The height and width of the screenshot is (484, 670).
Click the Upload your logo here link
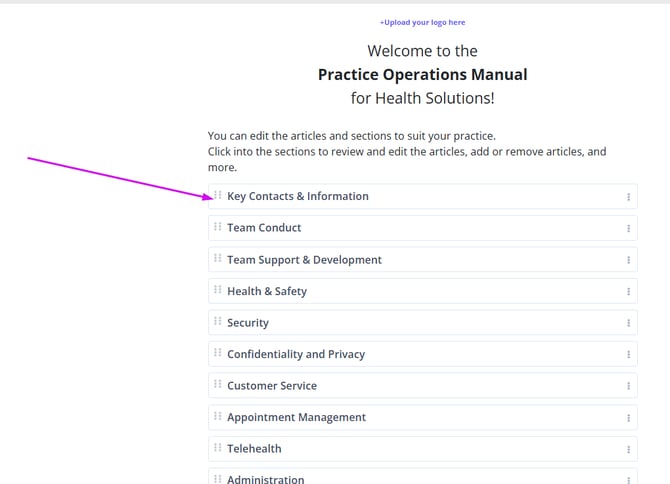tap(422, 22)
